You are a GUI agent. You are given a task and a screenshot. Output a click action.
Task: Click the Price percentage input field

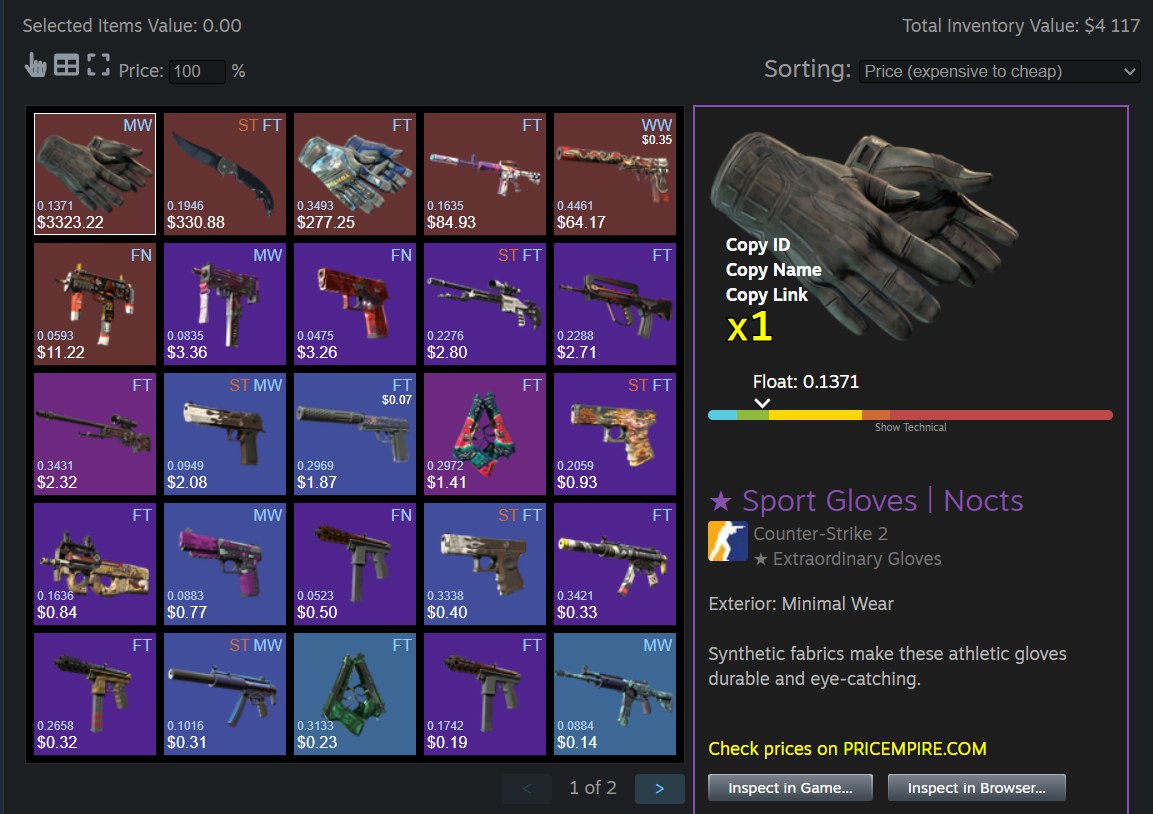[197, 71]
